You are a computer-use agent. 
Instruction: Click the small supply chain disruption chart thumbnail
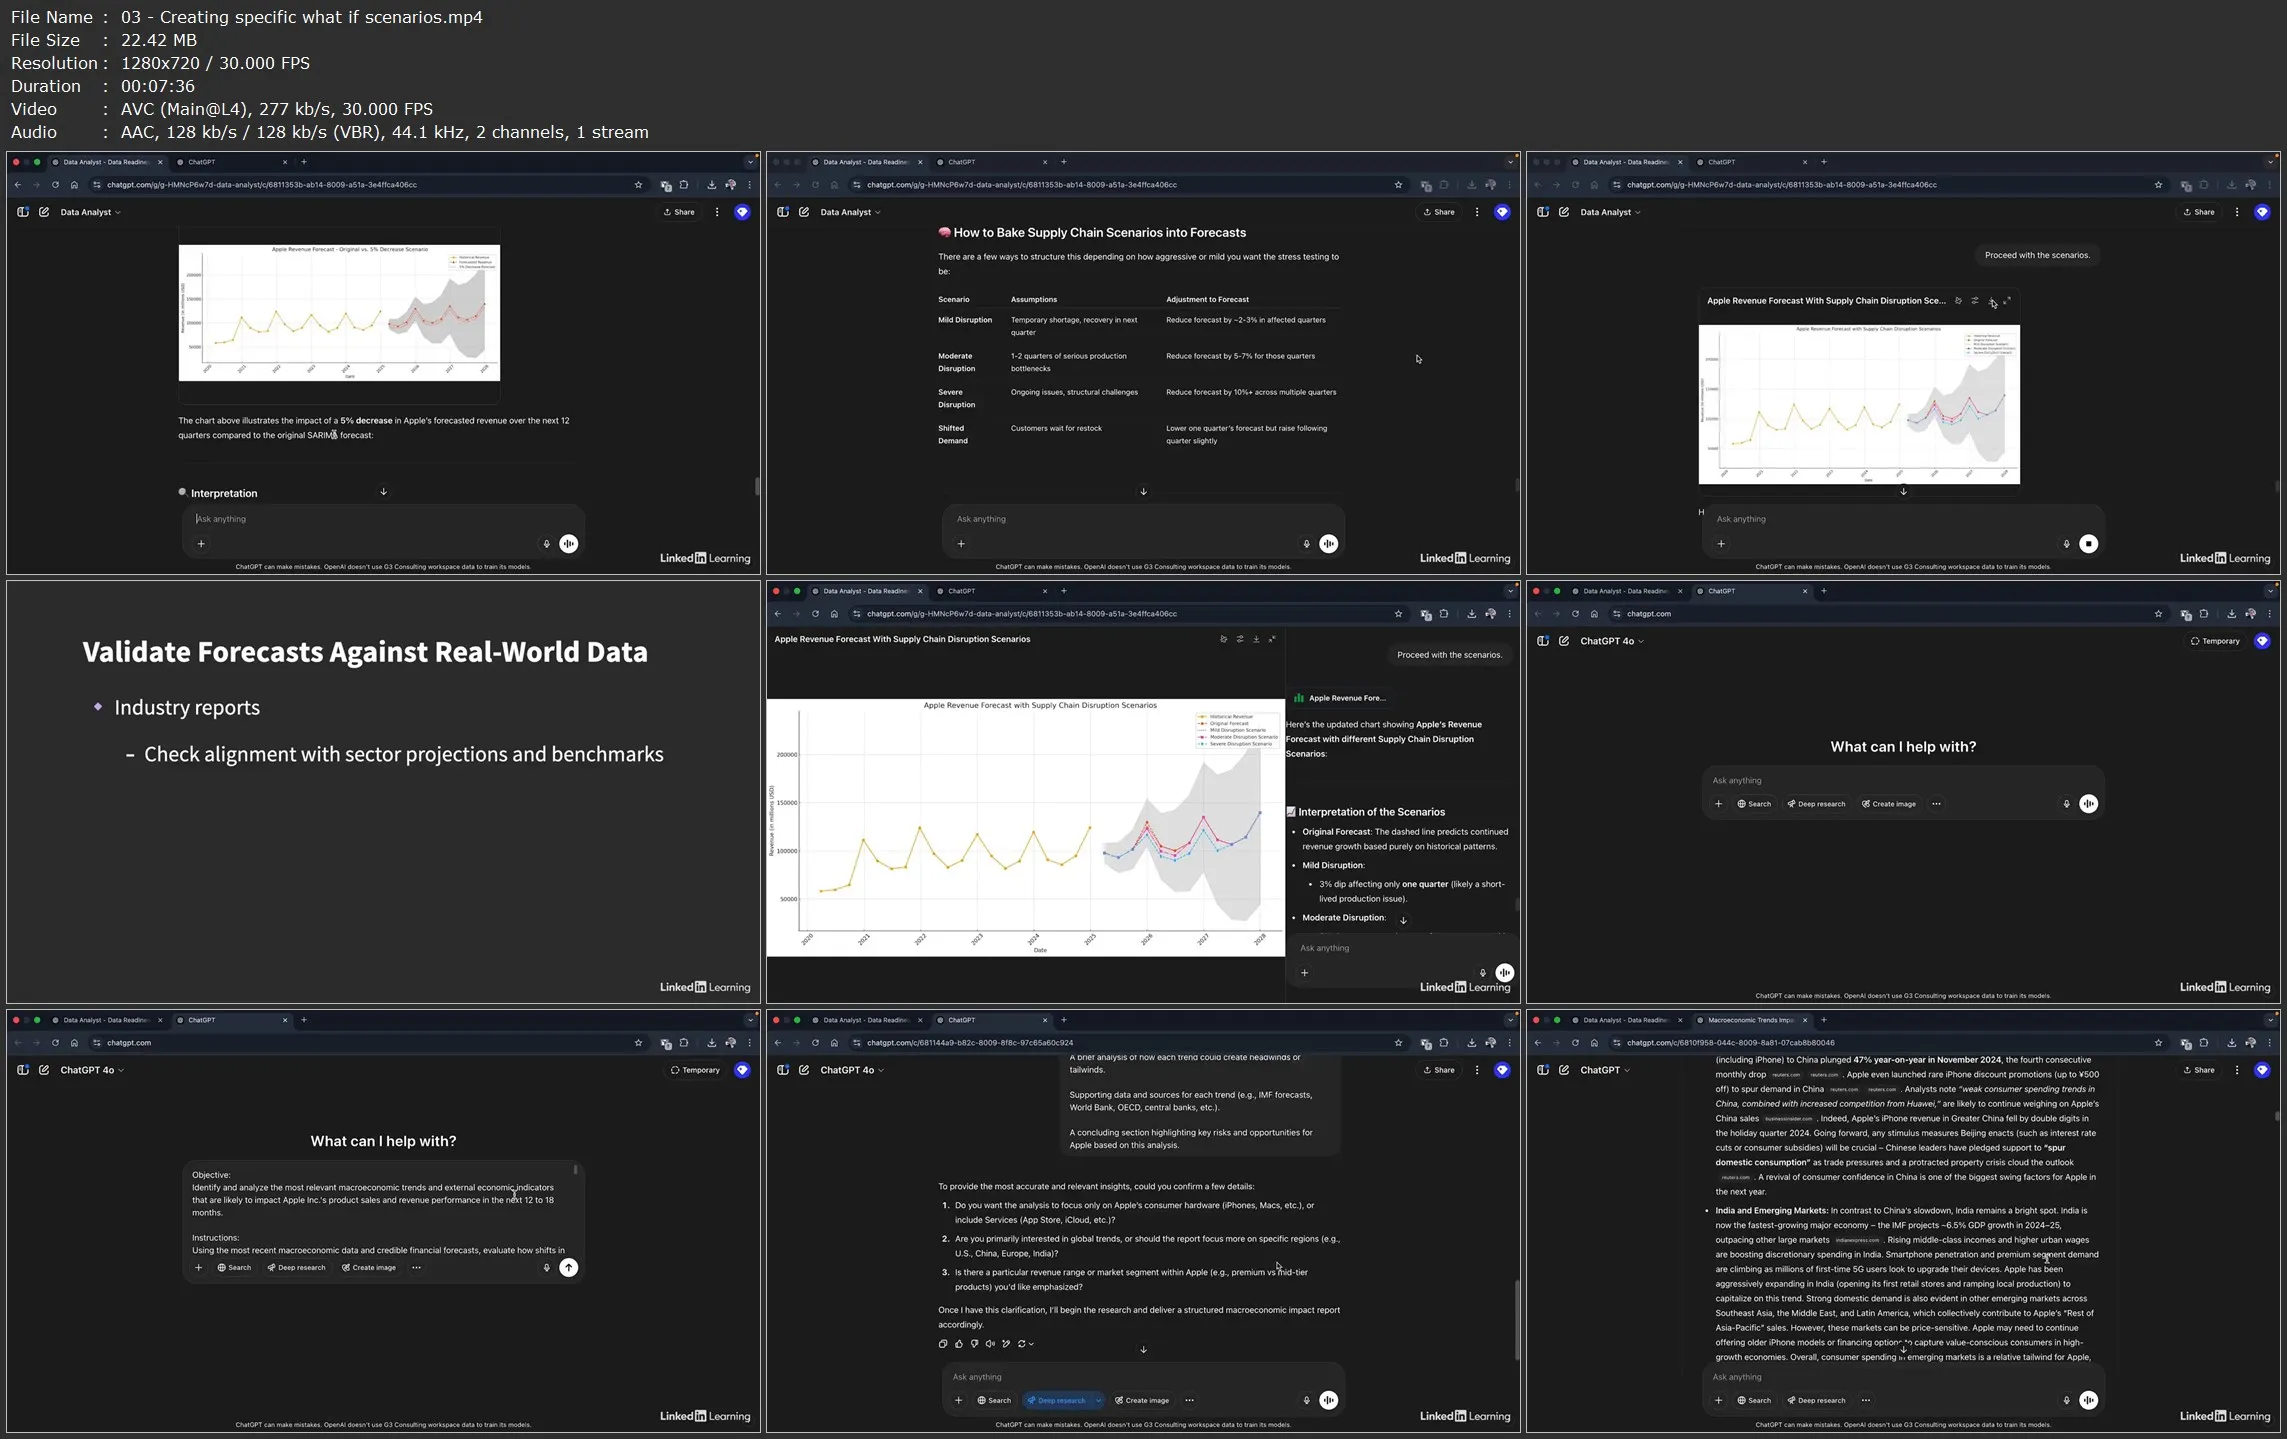(x=1859, y=404)
